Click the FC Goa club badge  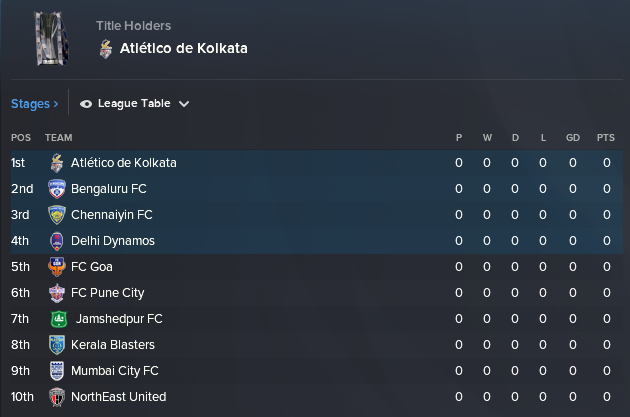57,267
